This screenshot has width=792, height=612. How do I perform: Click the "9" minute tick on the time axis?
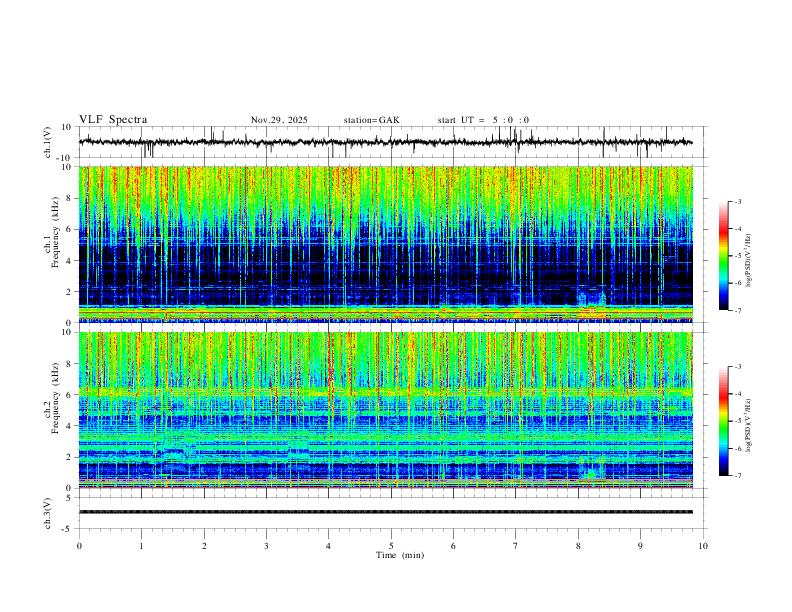(640, 546)
